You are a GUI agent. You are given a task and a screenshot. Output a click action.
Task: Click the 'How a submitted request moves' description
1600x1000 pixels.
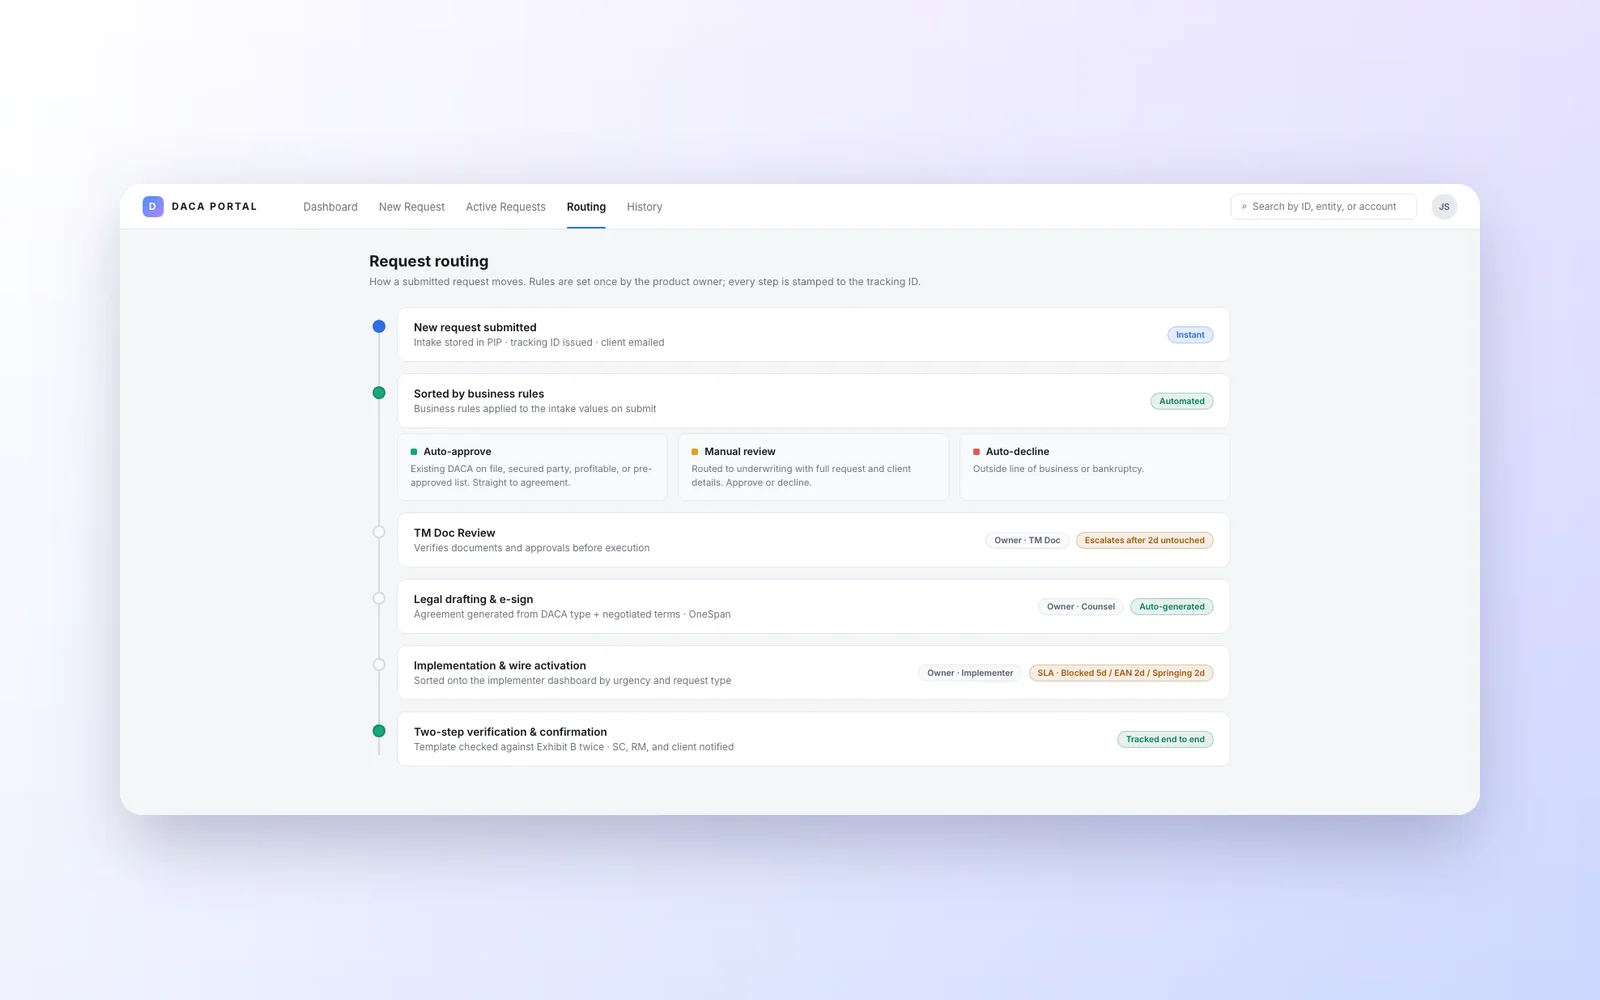(644, 282)
